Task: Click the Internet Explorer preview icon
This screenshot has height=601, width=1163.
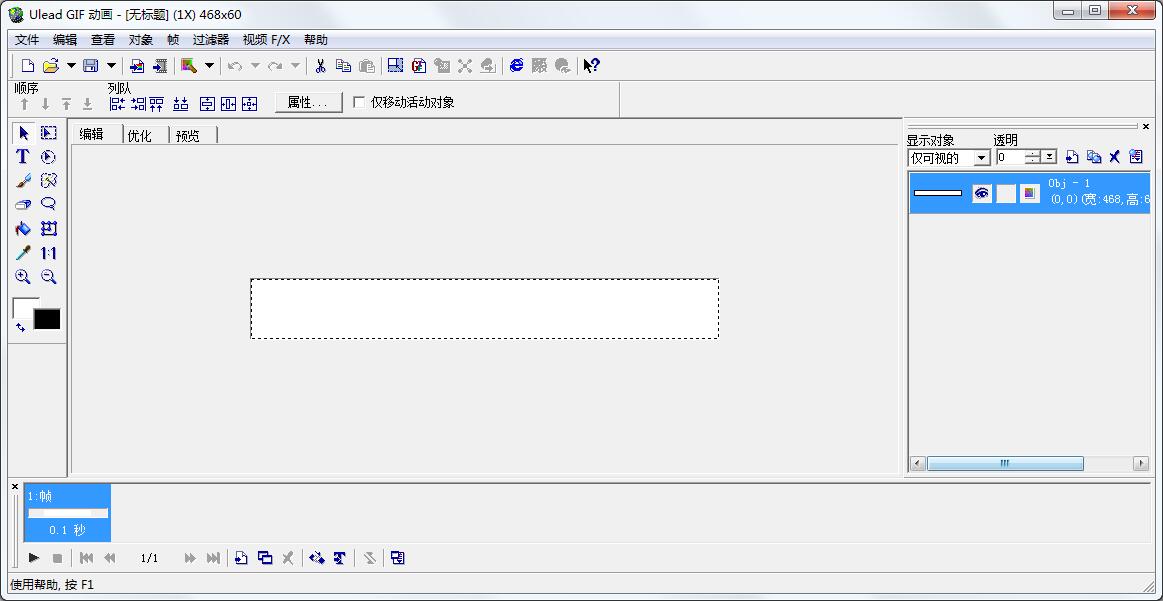Action: (516, 66)
